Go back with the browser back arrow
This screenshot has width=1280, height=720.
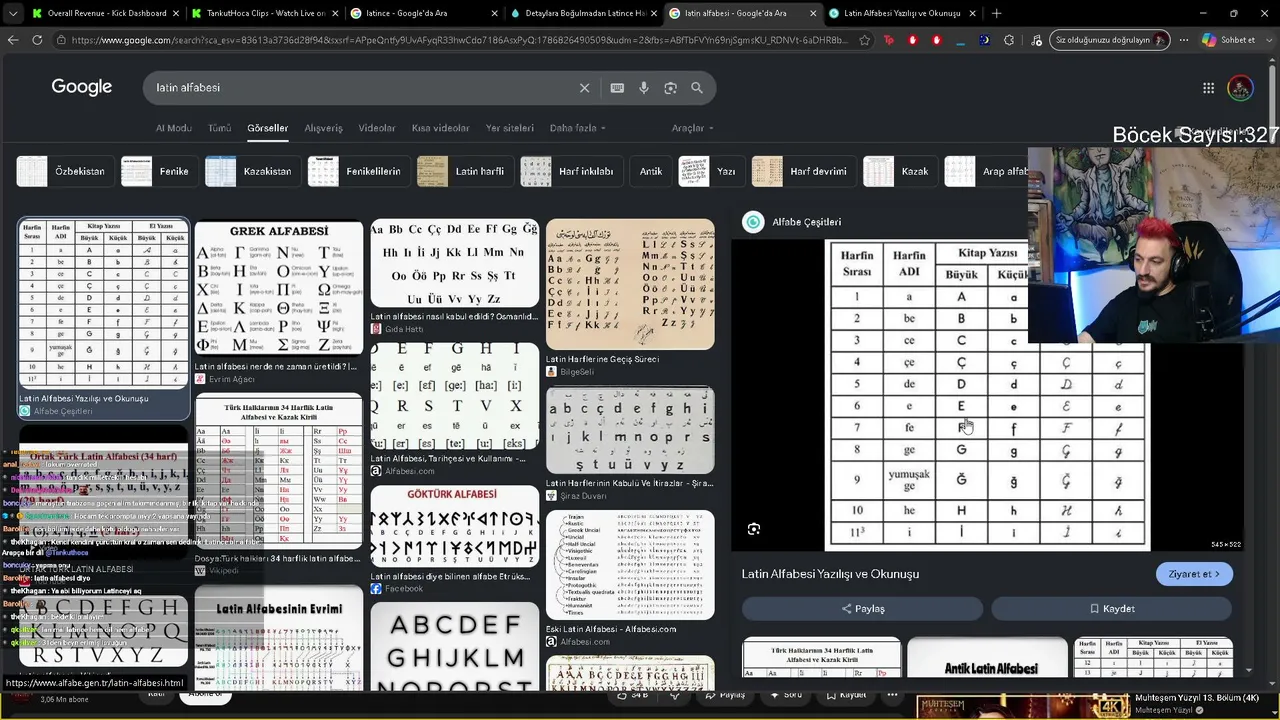[13, 40]
